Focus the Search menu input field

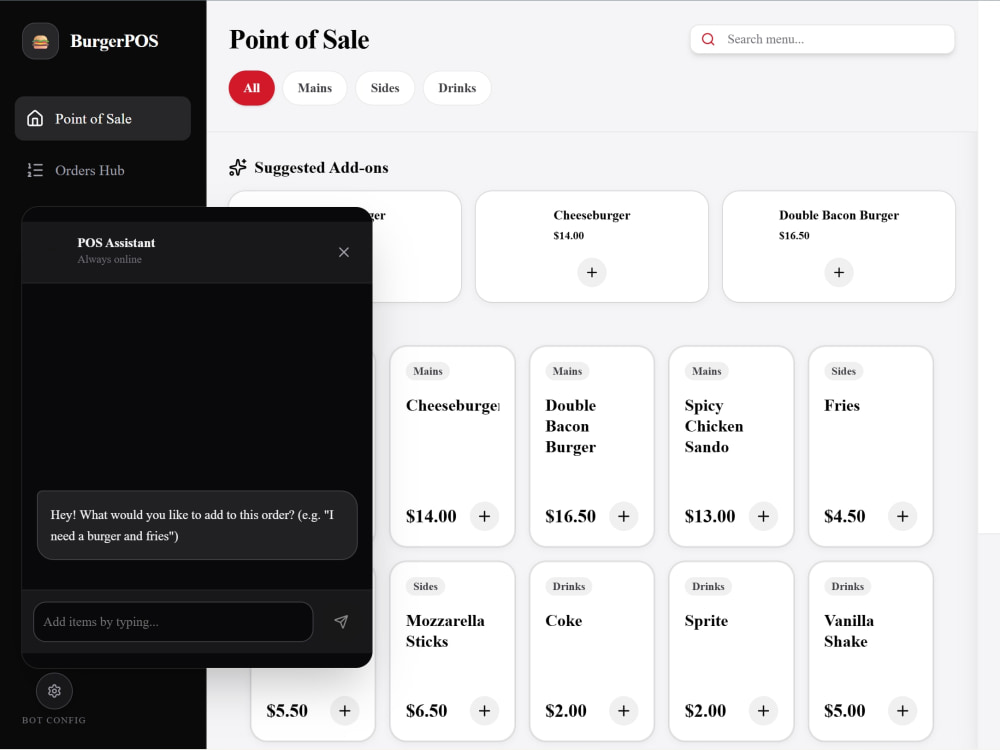click(823, 40)
